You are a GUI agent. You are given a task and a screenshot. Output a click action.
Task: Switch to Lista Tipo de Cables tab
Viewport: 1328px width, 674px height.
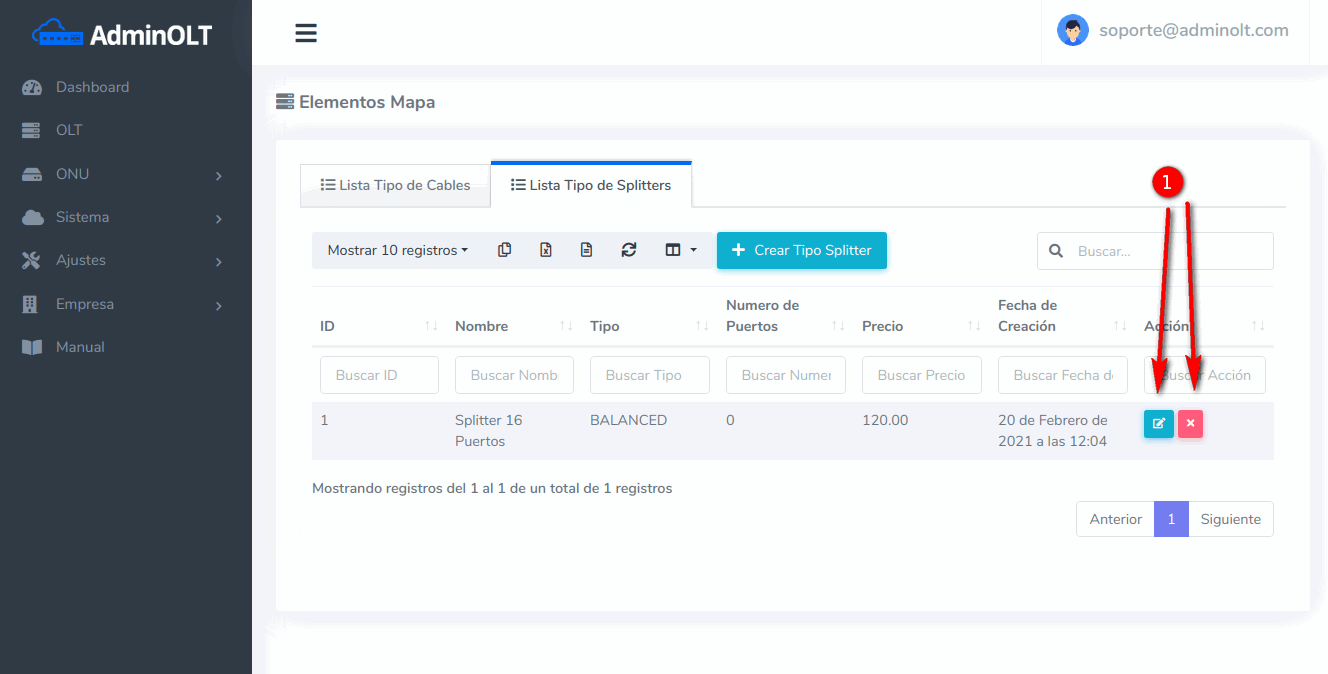395,185
